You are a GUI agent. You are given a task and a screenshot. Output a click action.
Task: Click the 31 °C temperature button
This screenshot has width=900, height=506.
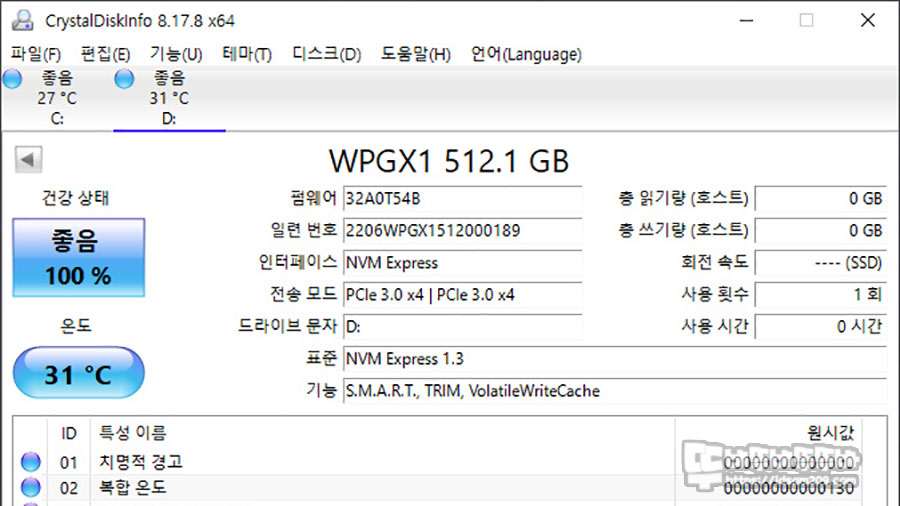click(79, 373)
